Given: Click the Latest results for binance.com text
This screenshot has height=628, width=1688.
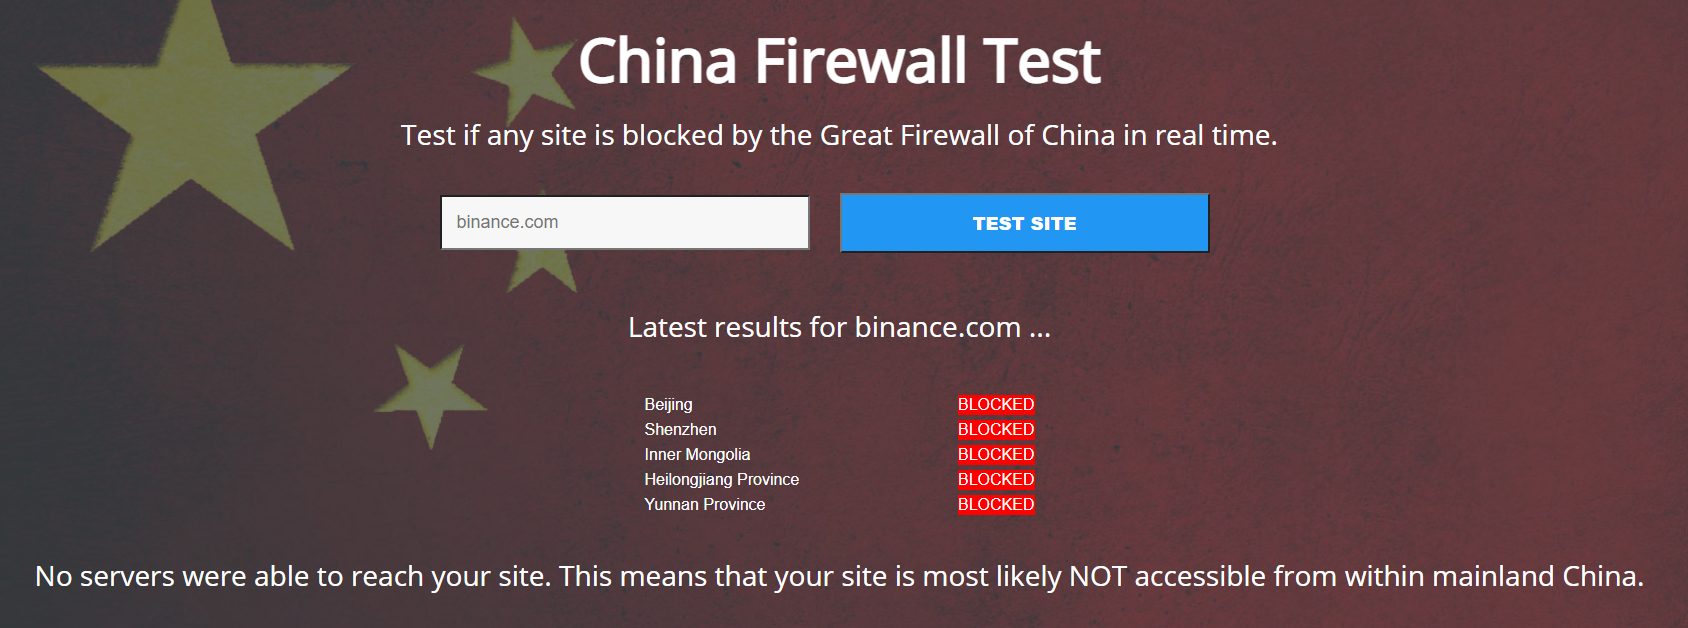Looking at the screenshot, I should click(x=839, y=327).
